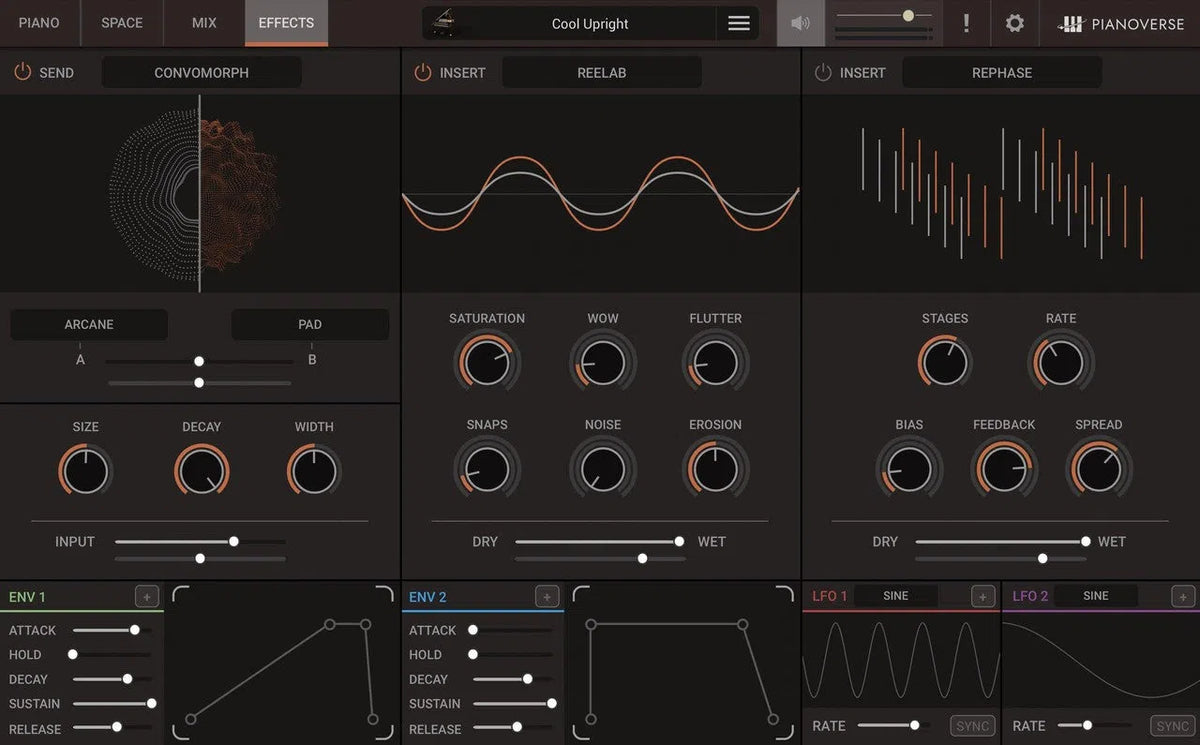
Task: Open the settings gear icon
Action: coord(1014,23)
